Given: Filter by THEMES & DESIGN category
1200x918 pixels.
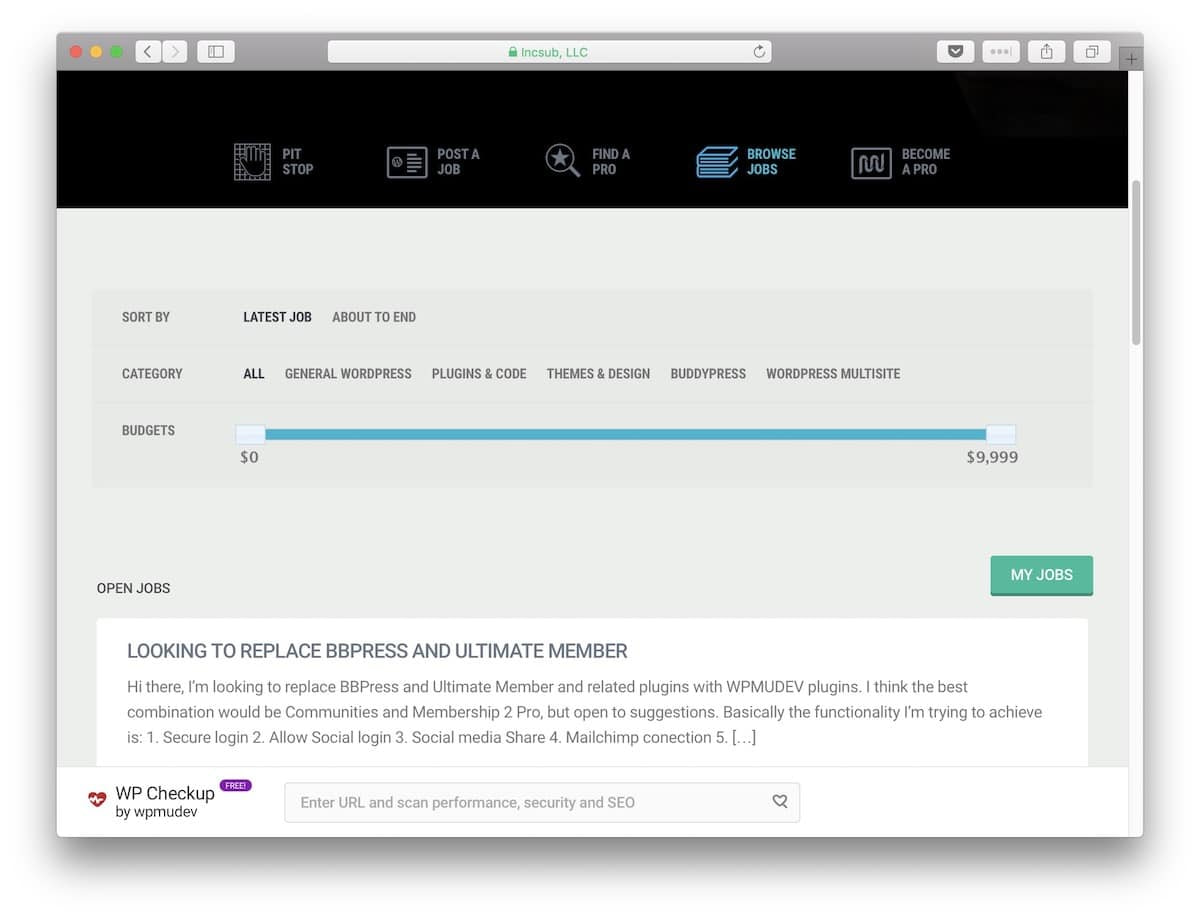Looking at the screenshot, I should [598, 374].
